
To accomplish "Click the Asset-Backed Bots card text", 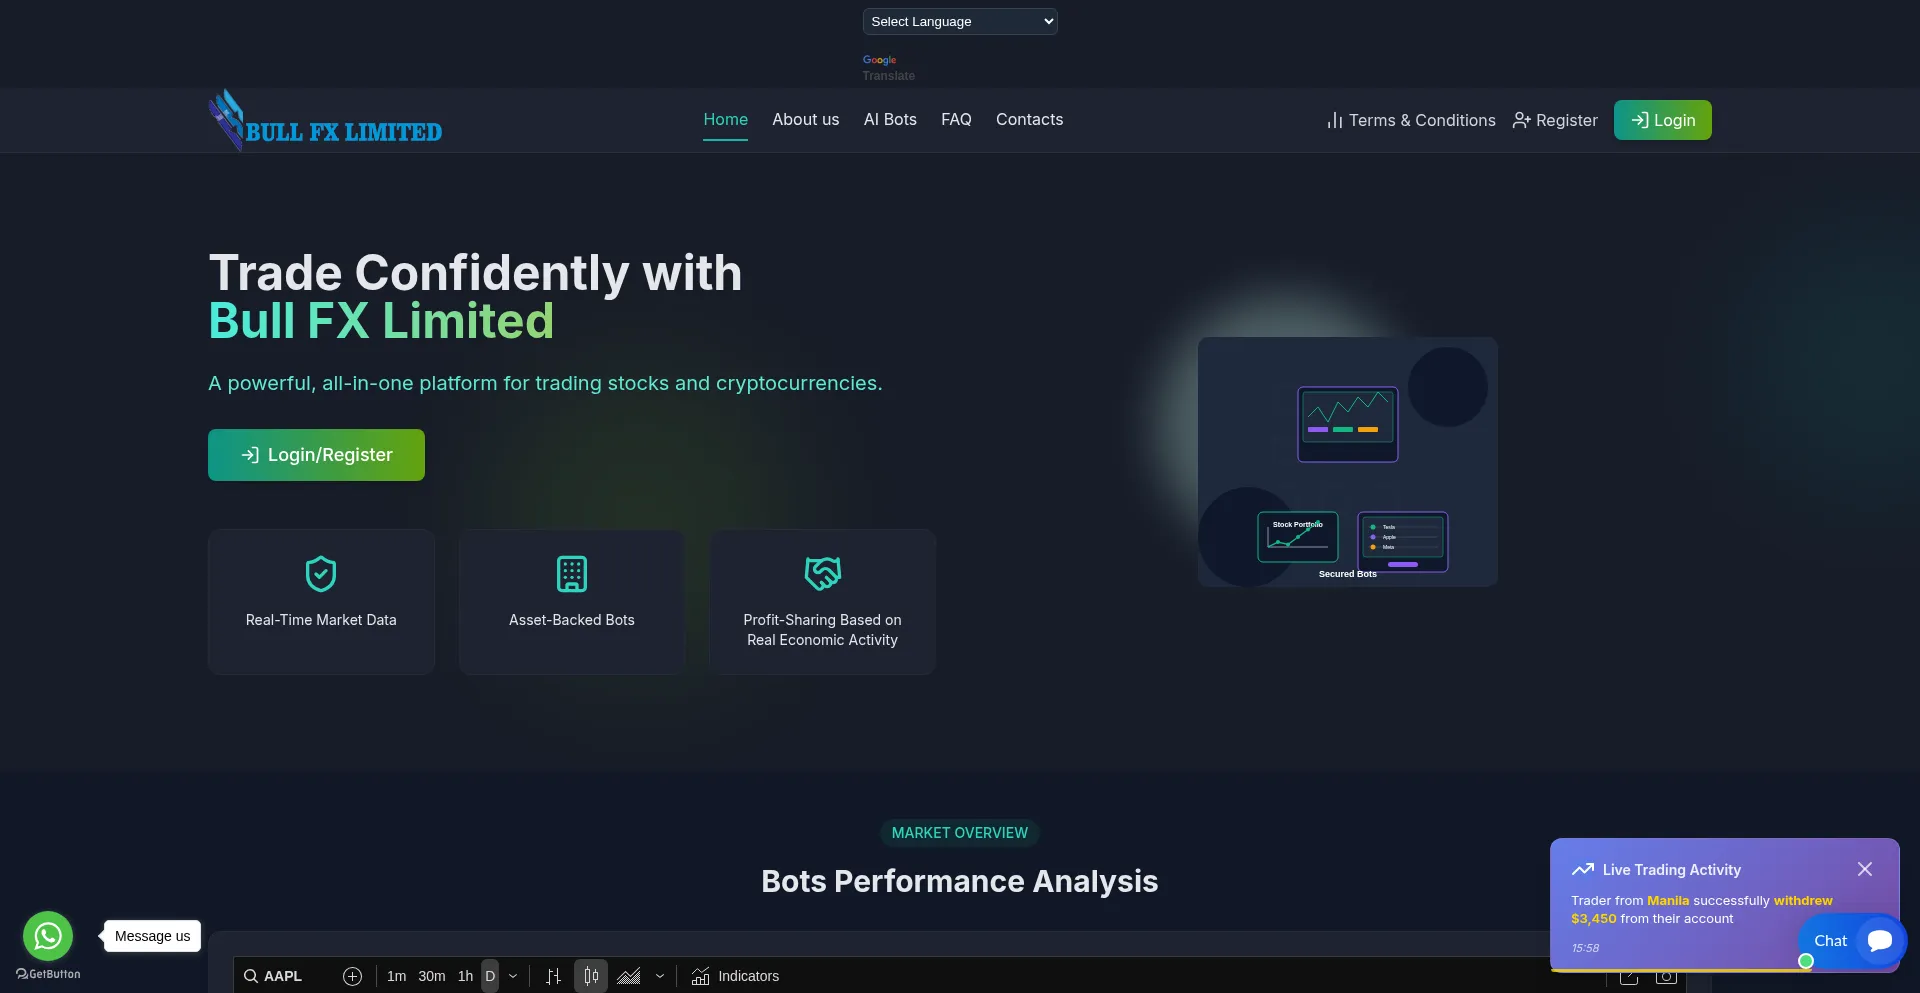I will point(572,620).
